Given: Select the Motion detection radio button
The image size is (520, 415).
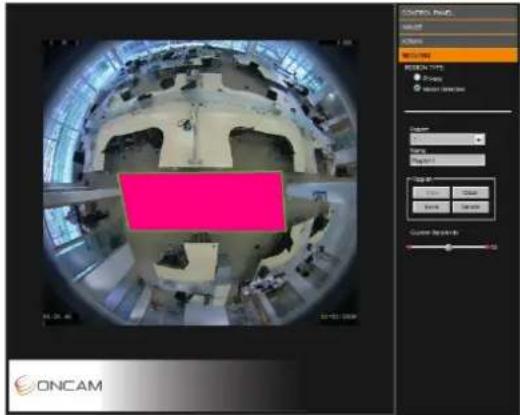Looking at the screenshot, I should [x=417, y=88].
